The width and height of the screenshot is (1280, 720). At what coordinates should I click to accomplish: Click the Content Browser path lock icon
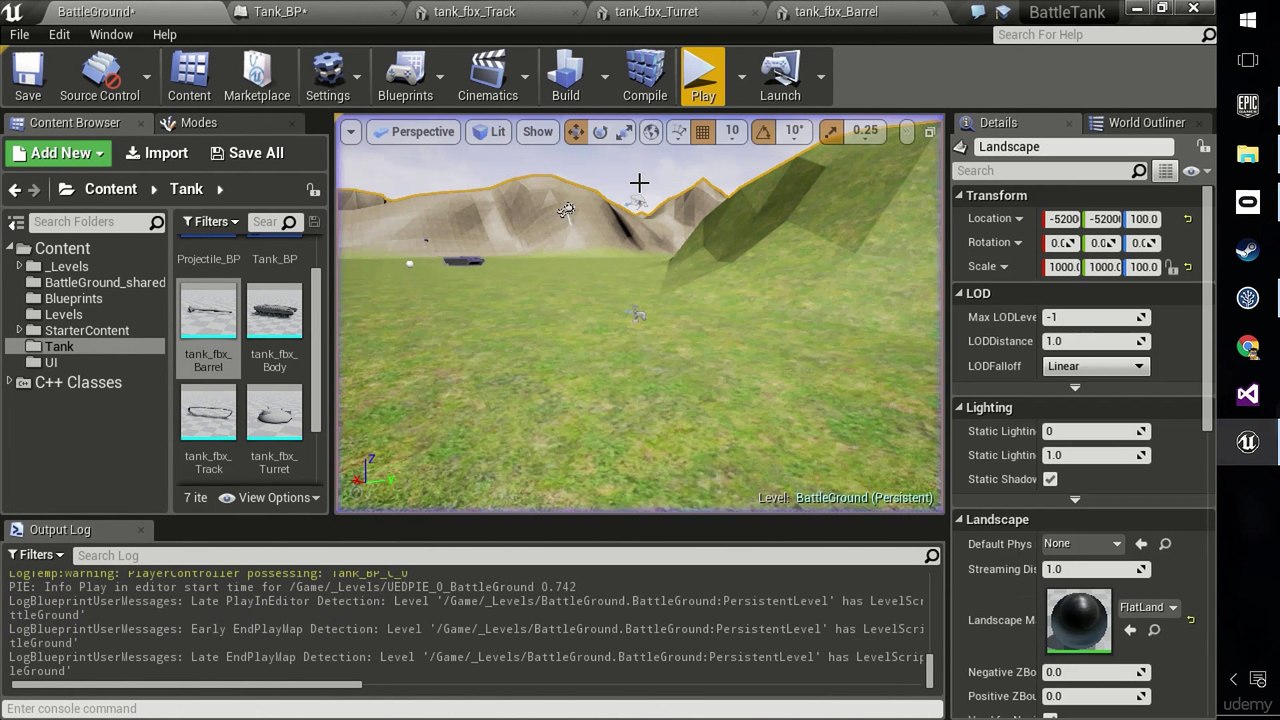click(313, 190)
